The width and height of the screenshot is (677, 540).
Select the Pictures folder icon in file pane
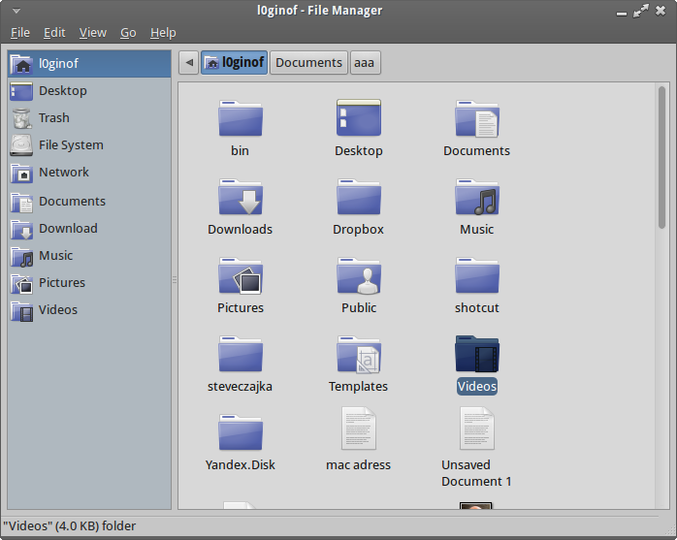[x=240, y=276]
